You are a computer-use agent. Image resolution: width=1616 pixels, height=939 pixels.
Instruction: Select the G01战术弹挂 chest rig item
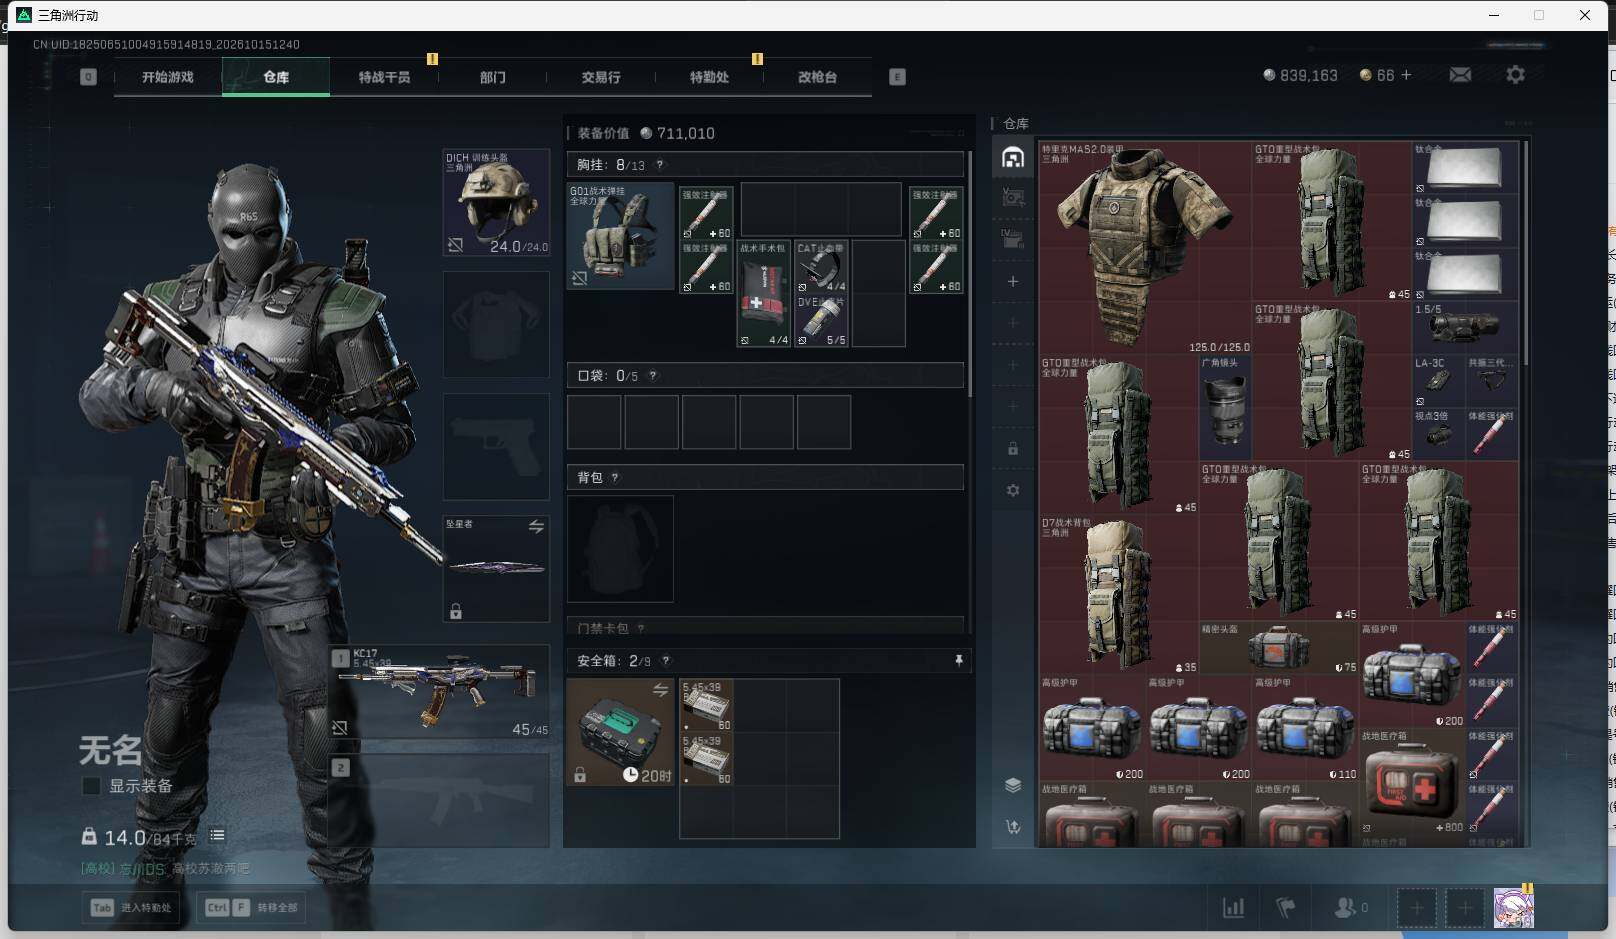[x=620, y=236]
